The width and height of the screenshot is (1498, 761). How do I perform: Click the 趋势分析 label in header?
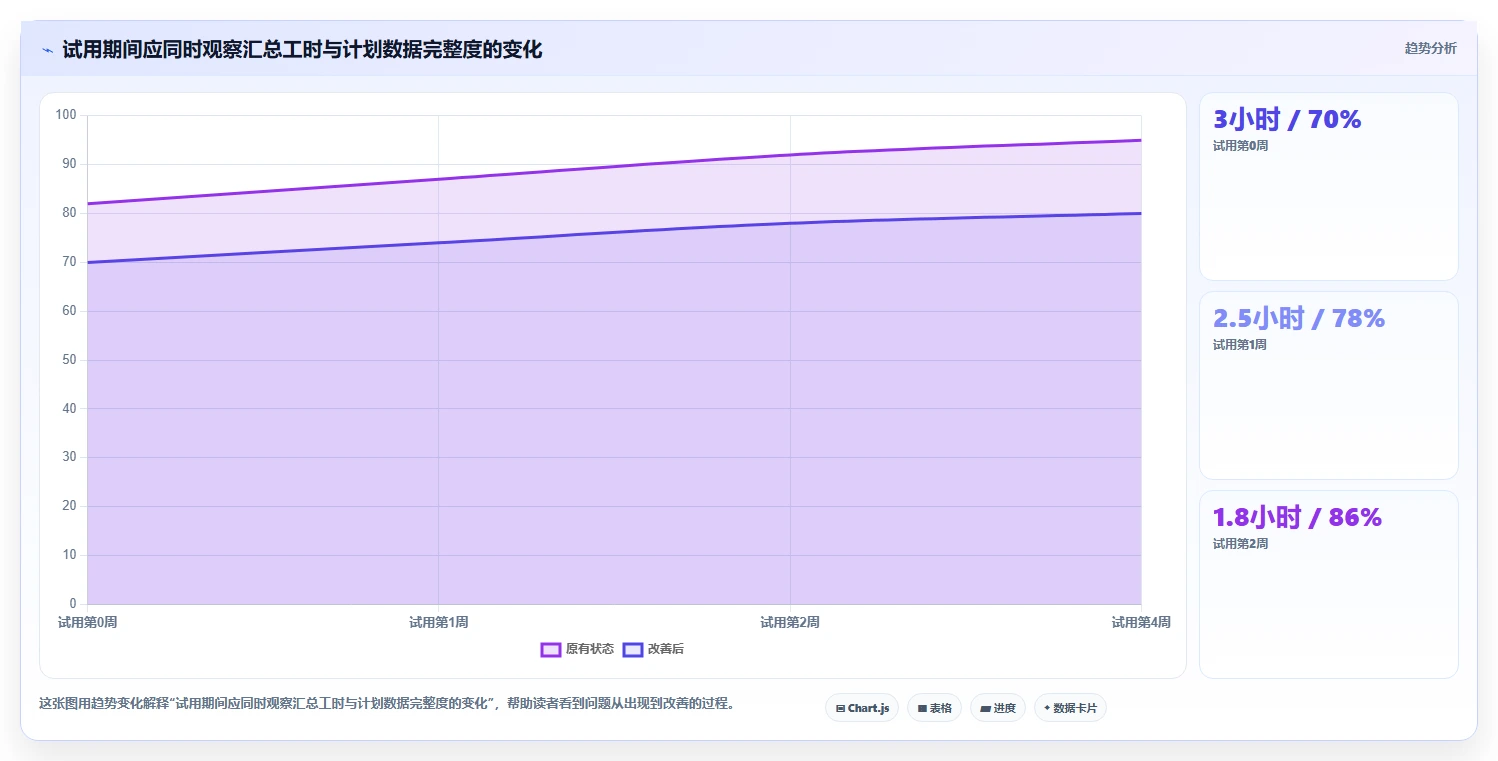pyautogui.click(x=1430, y=48)
